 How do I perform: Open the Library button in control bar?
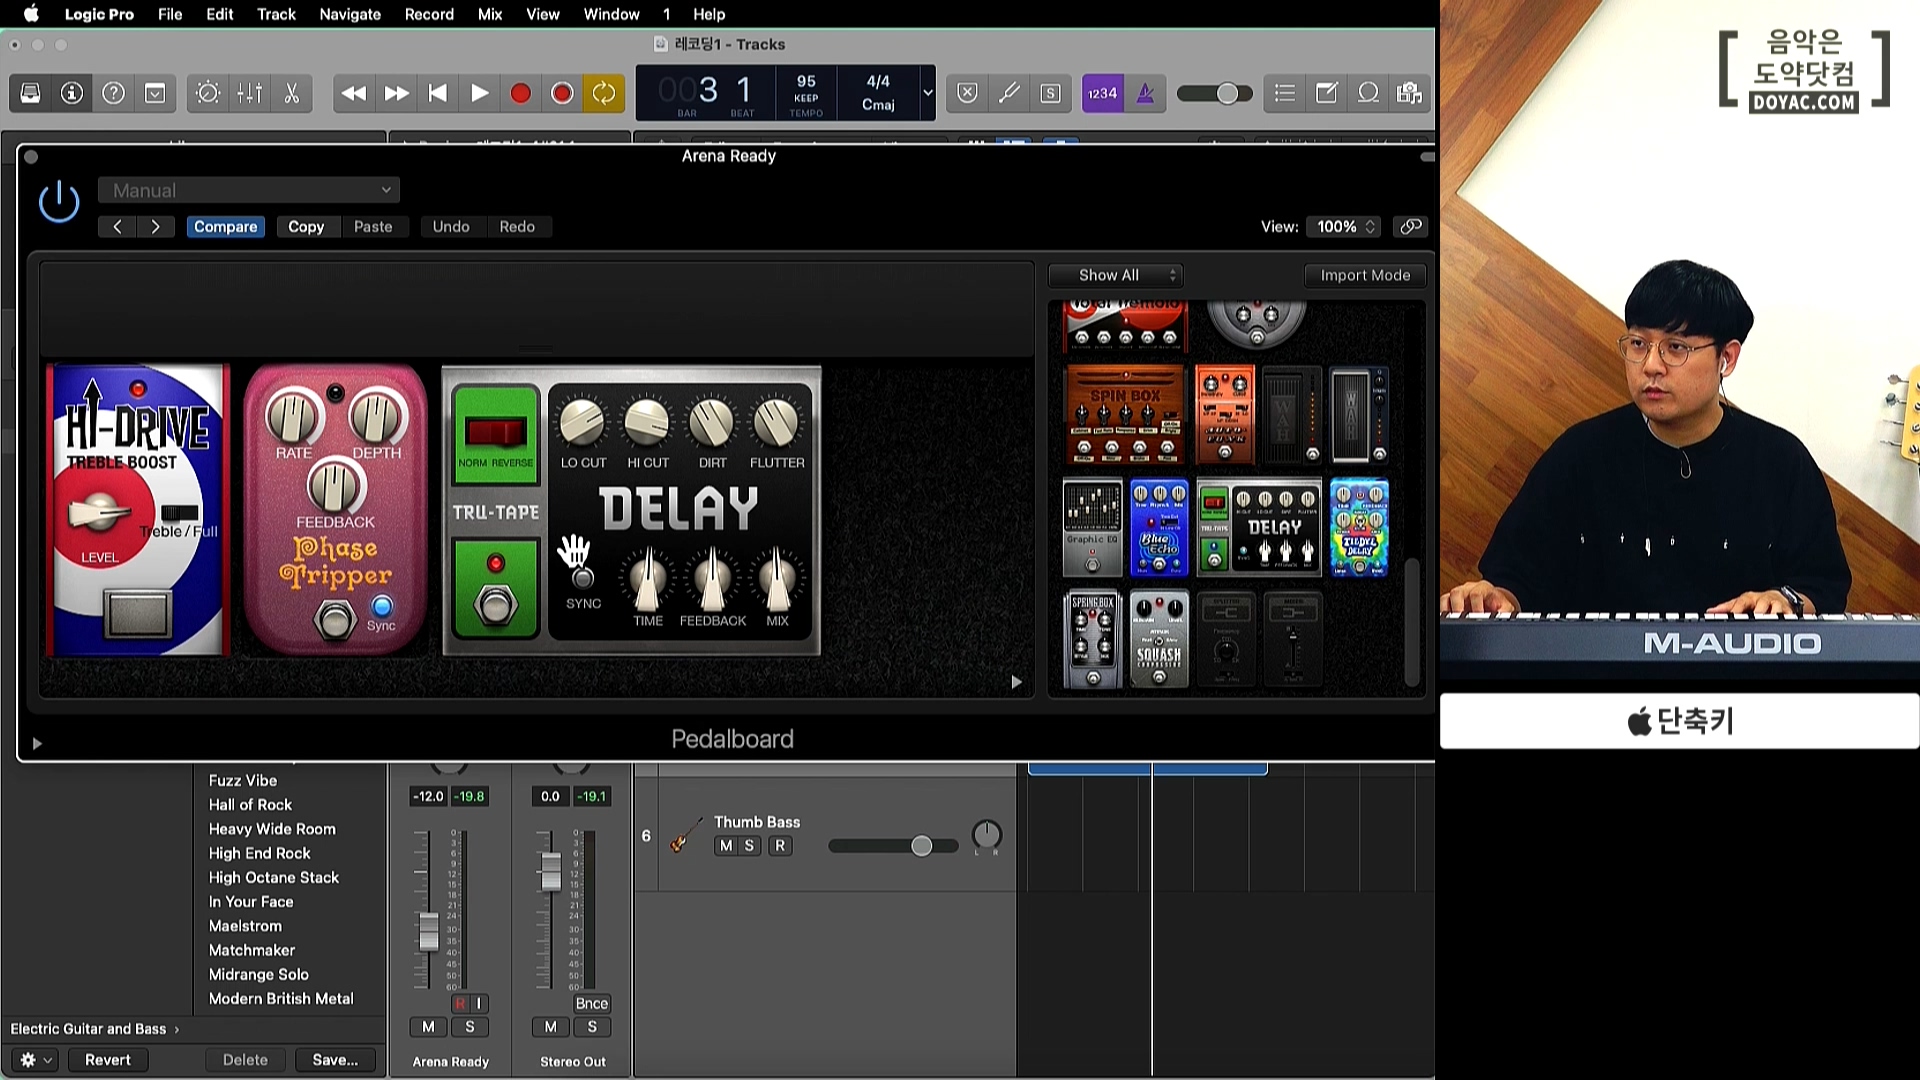click(x=31, y=93)
